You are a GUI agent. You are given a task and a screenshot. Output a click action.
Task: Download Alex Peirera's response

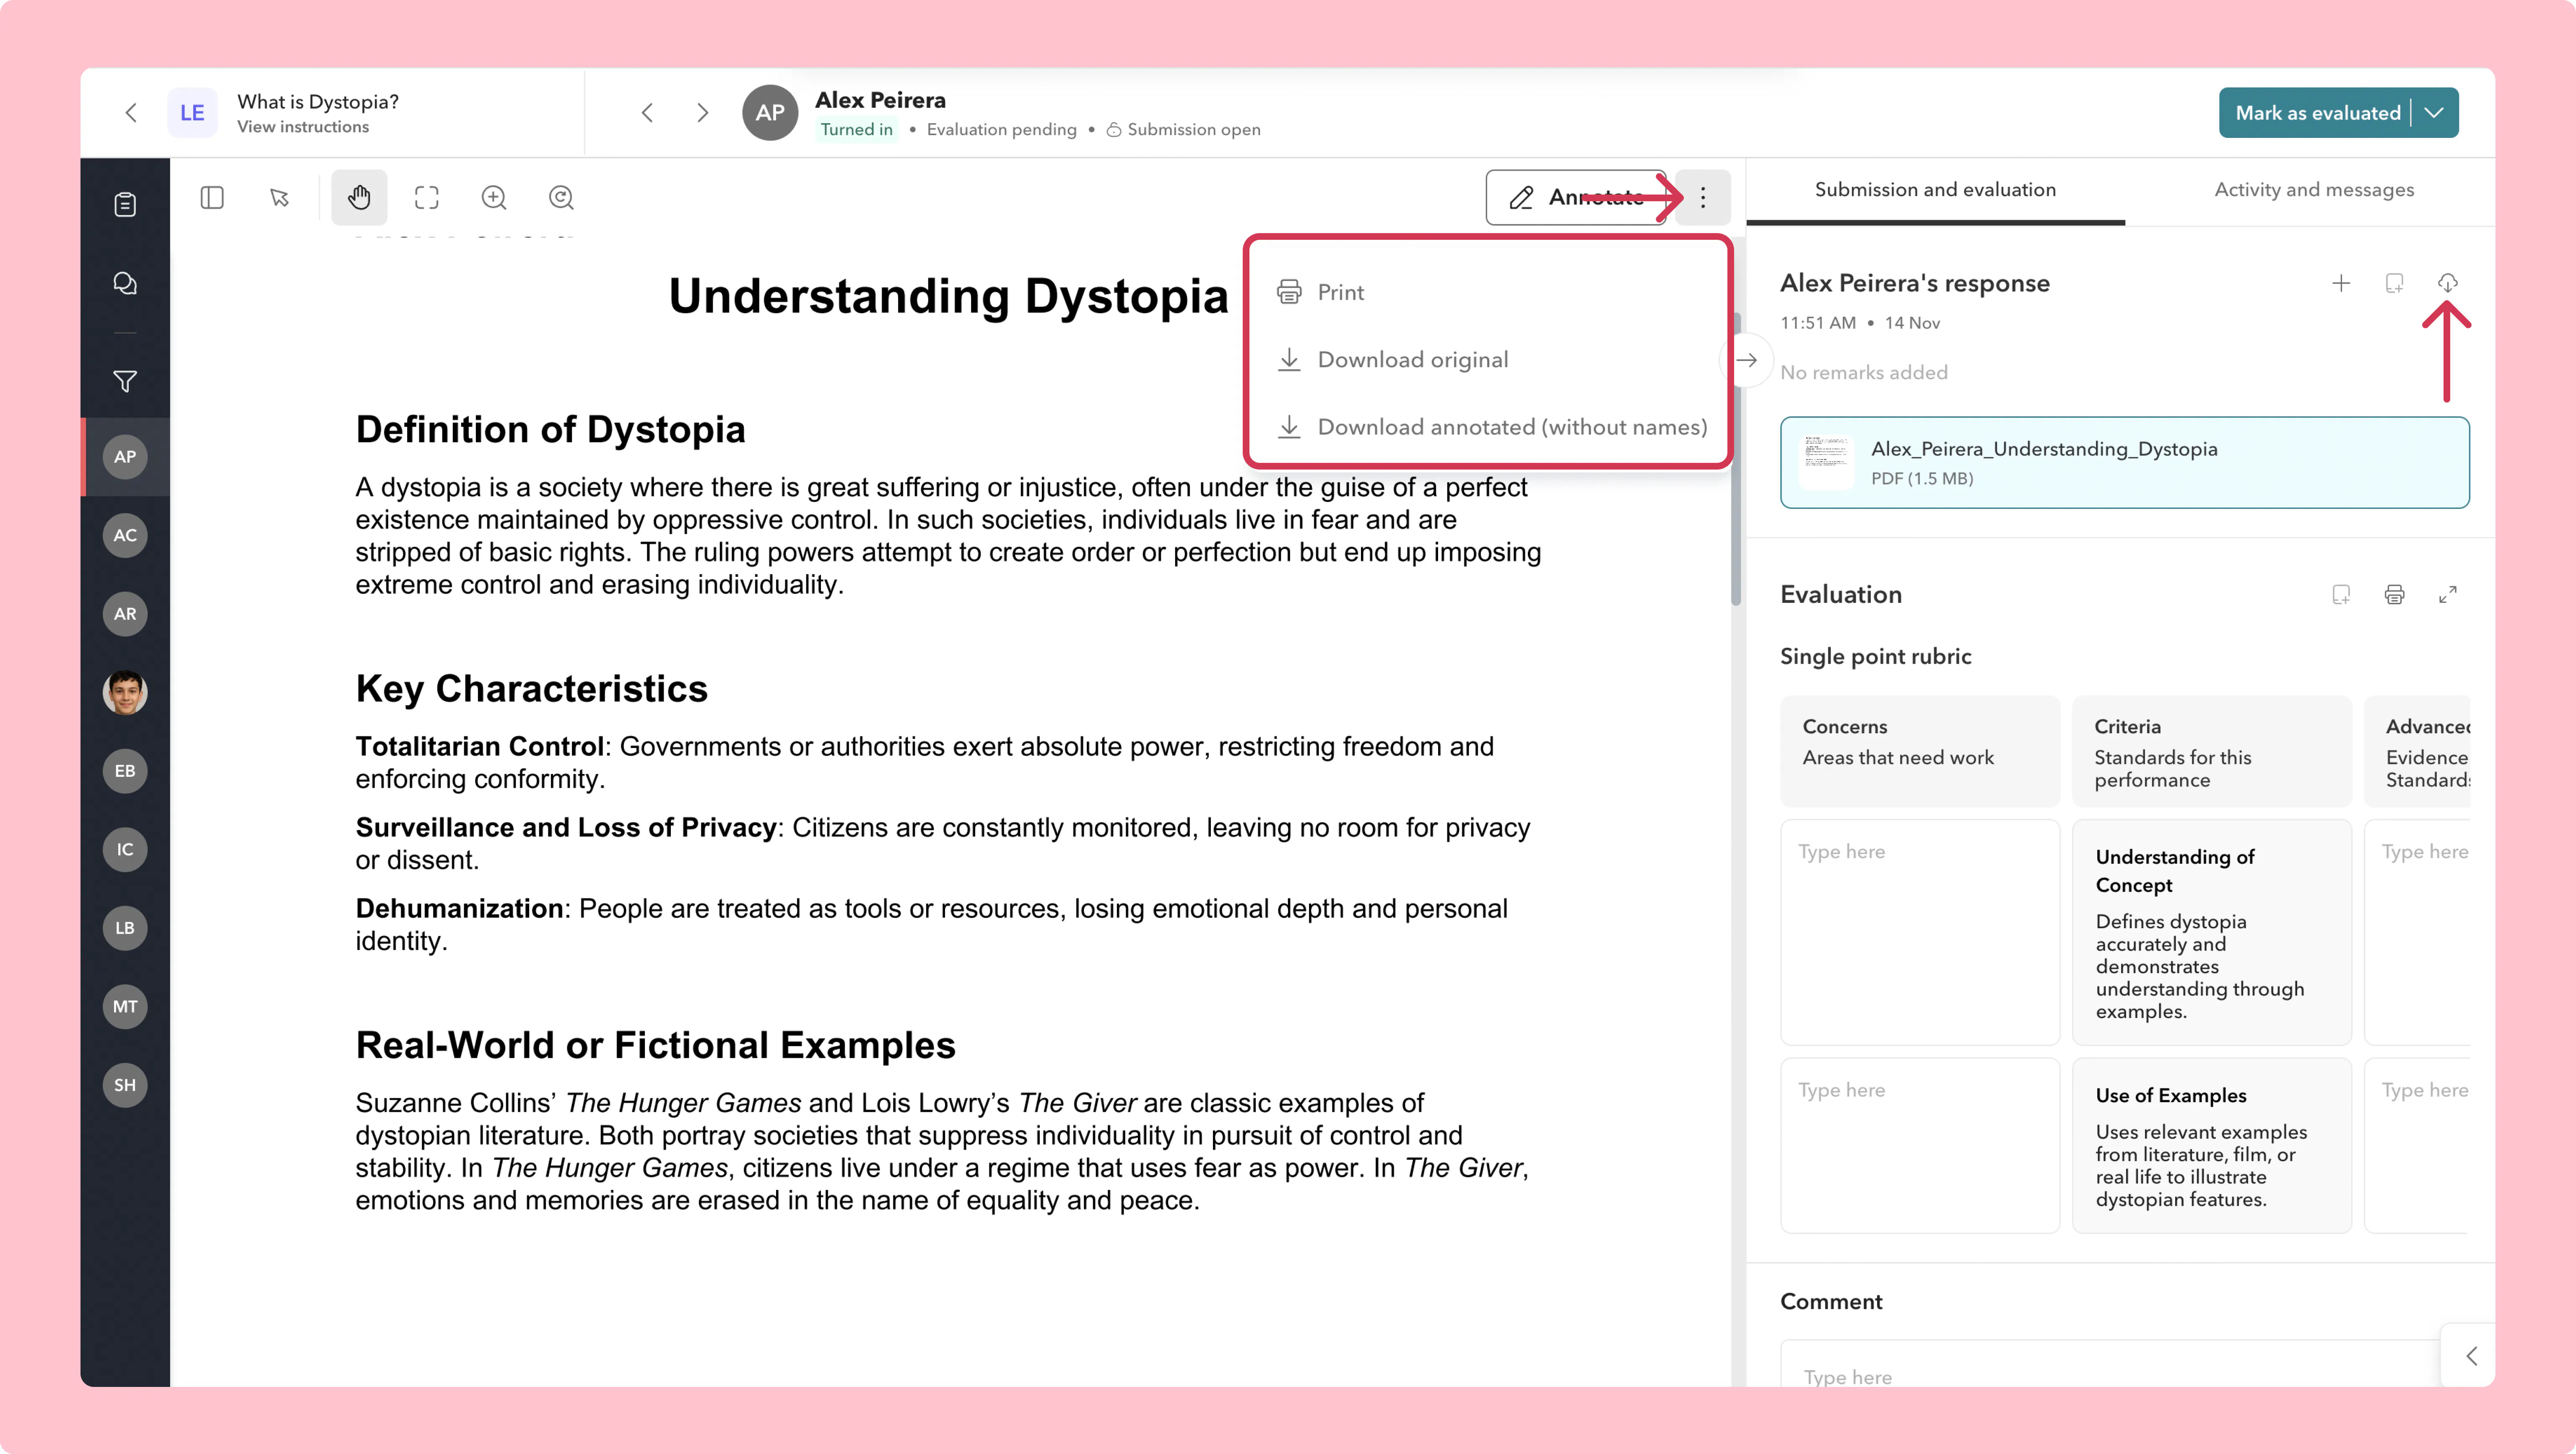2447,283
